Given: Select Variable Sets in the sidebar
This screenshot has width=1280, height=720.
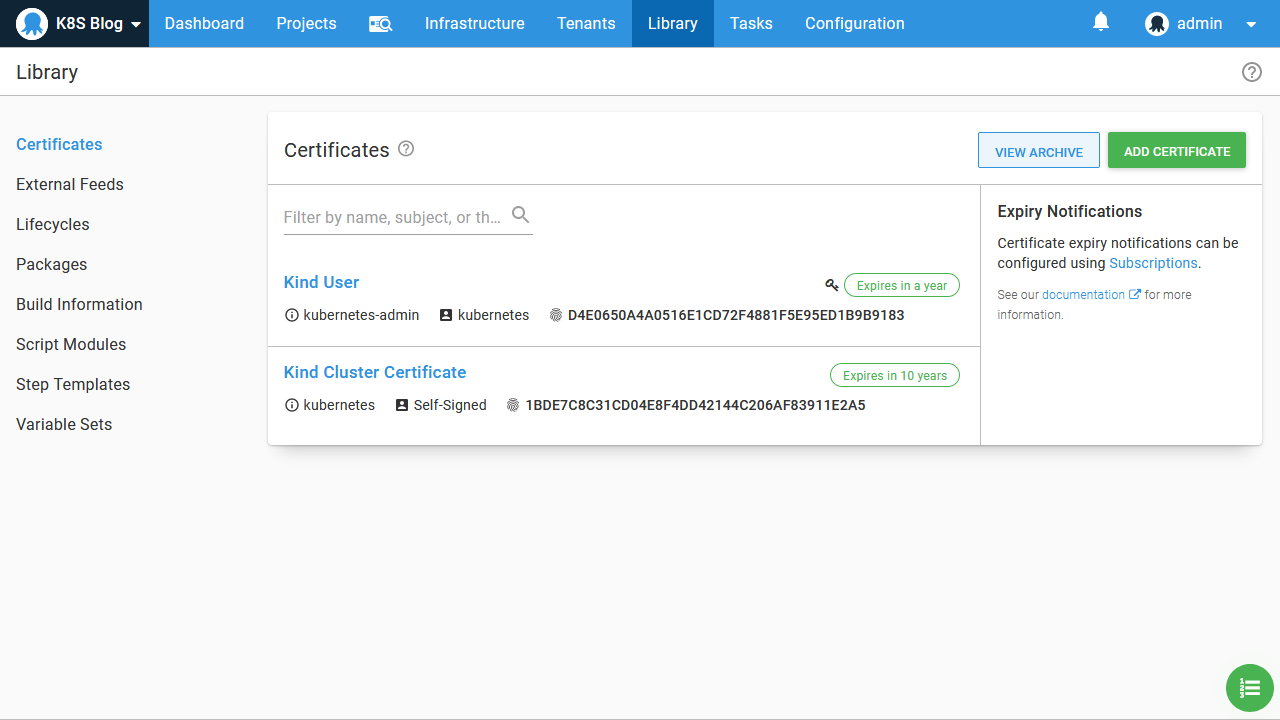Looking at the screenshot, I should tap(64, 424).
